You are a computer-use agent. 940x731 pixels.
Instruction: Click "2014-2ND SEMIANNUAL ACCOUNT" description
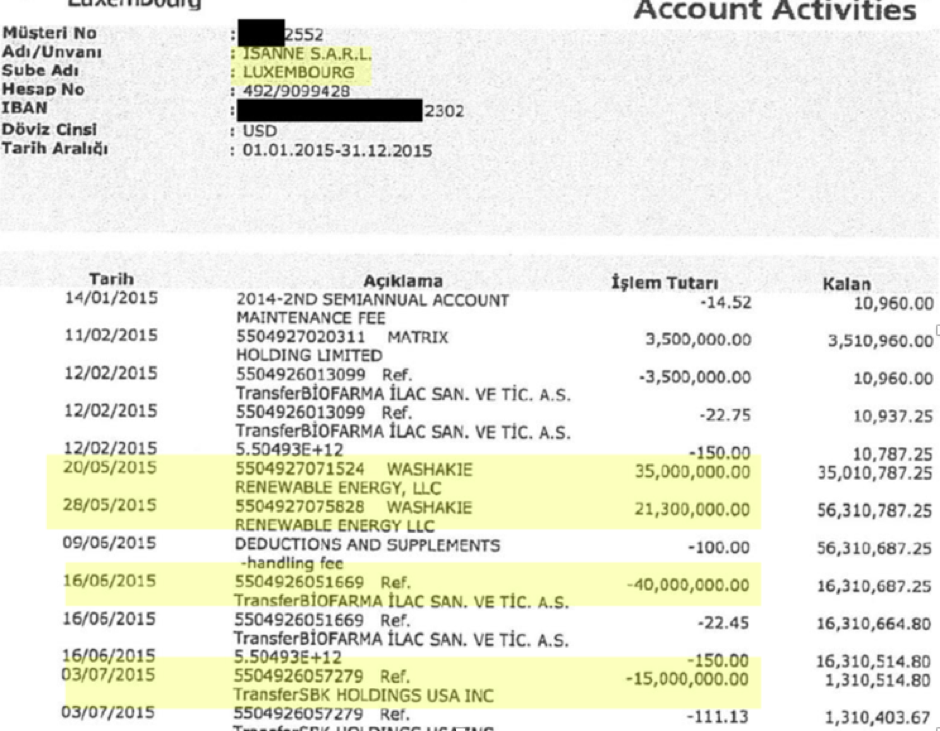click(372, 300)
